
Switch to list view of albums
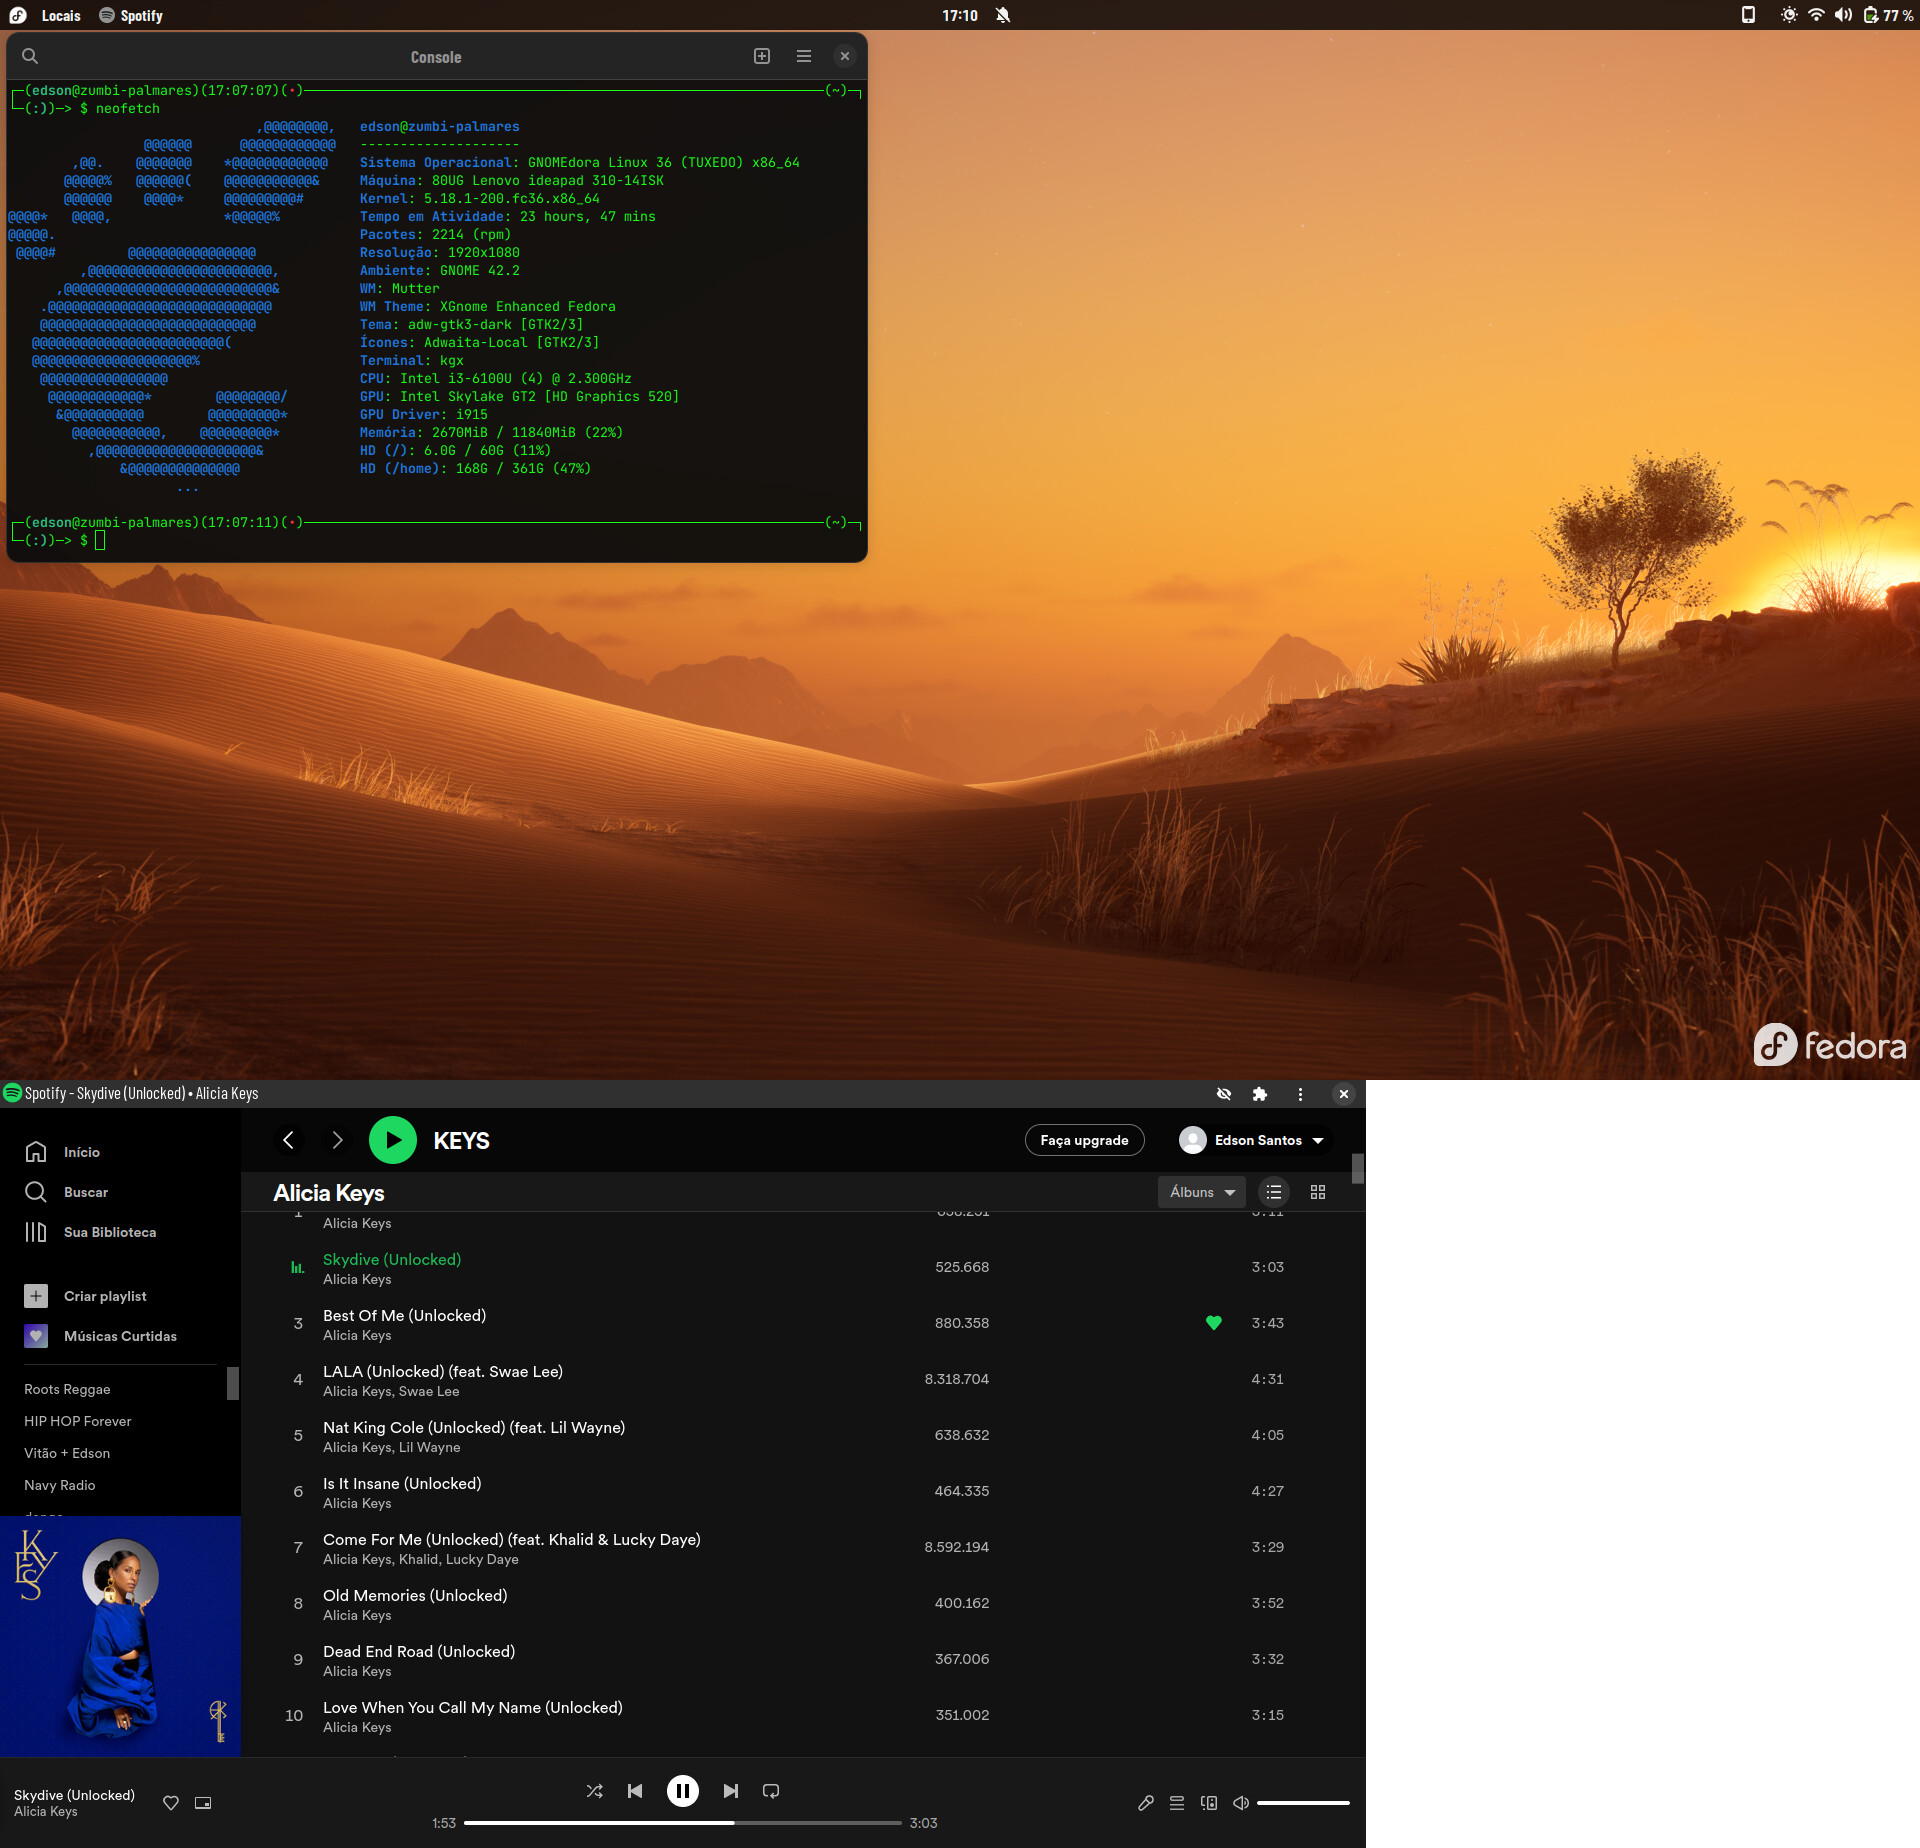1273,1192
